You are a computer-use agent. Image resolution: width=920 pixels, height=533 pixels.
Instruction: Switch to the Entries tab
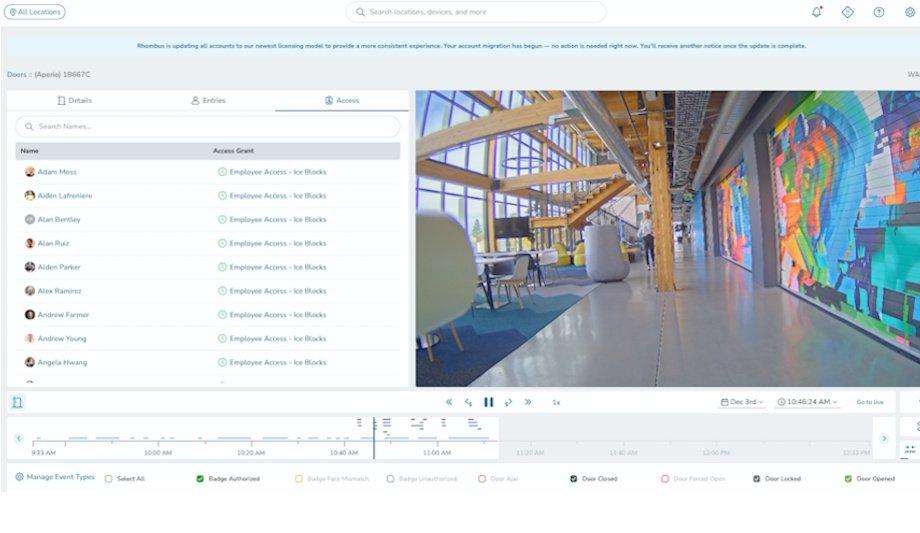(x=208, y=100)
